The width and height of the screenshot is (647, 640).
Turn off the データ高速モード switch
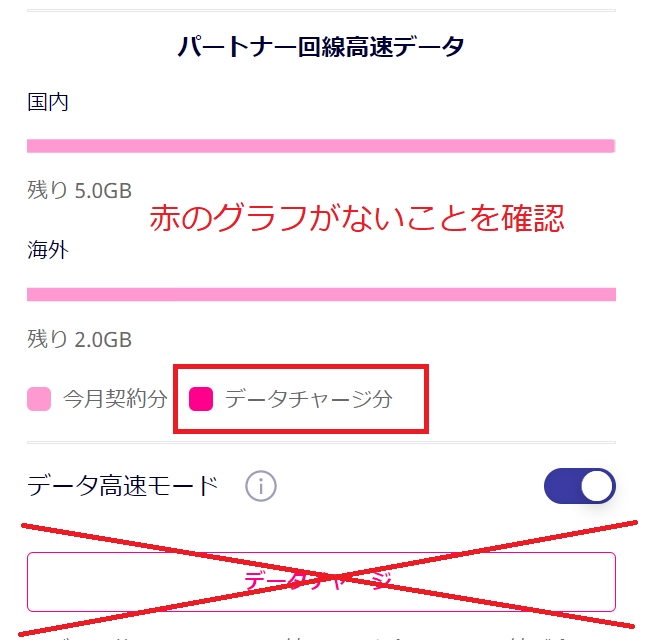[x=579, y=486]
